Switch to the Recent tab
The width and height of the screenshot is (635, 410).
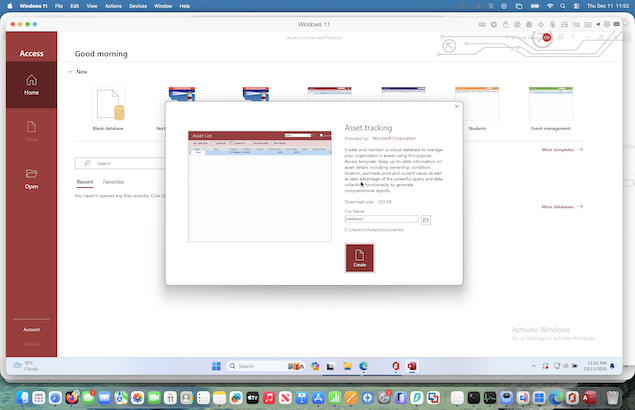click(x=85, y=182)
